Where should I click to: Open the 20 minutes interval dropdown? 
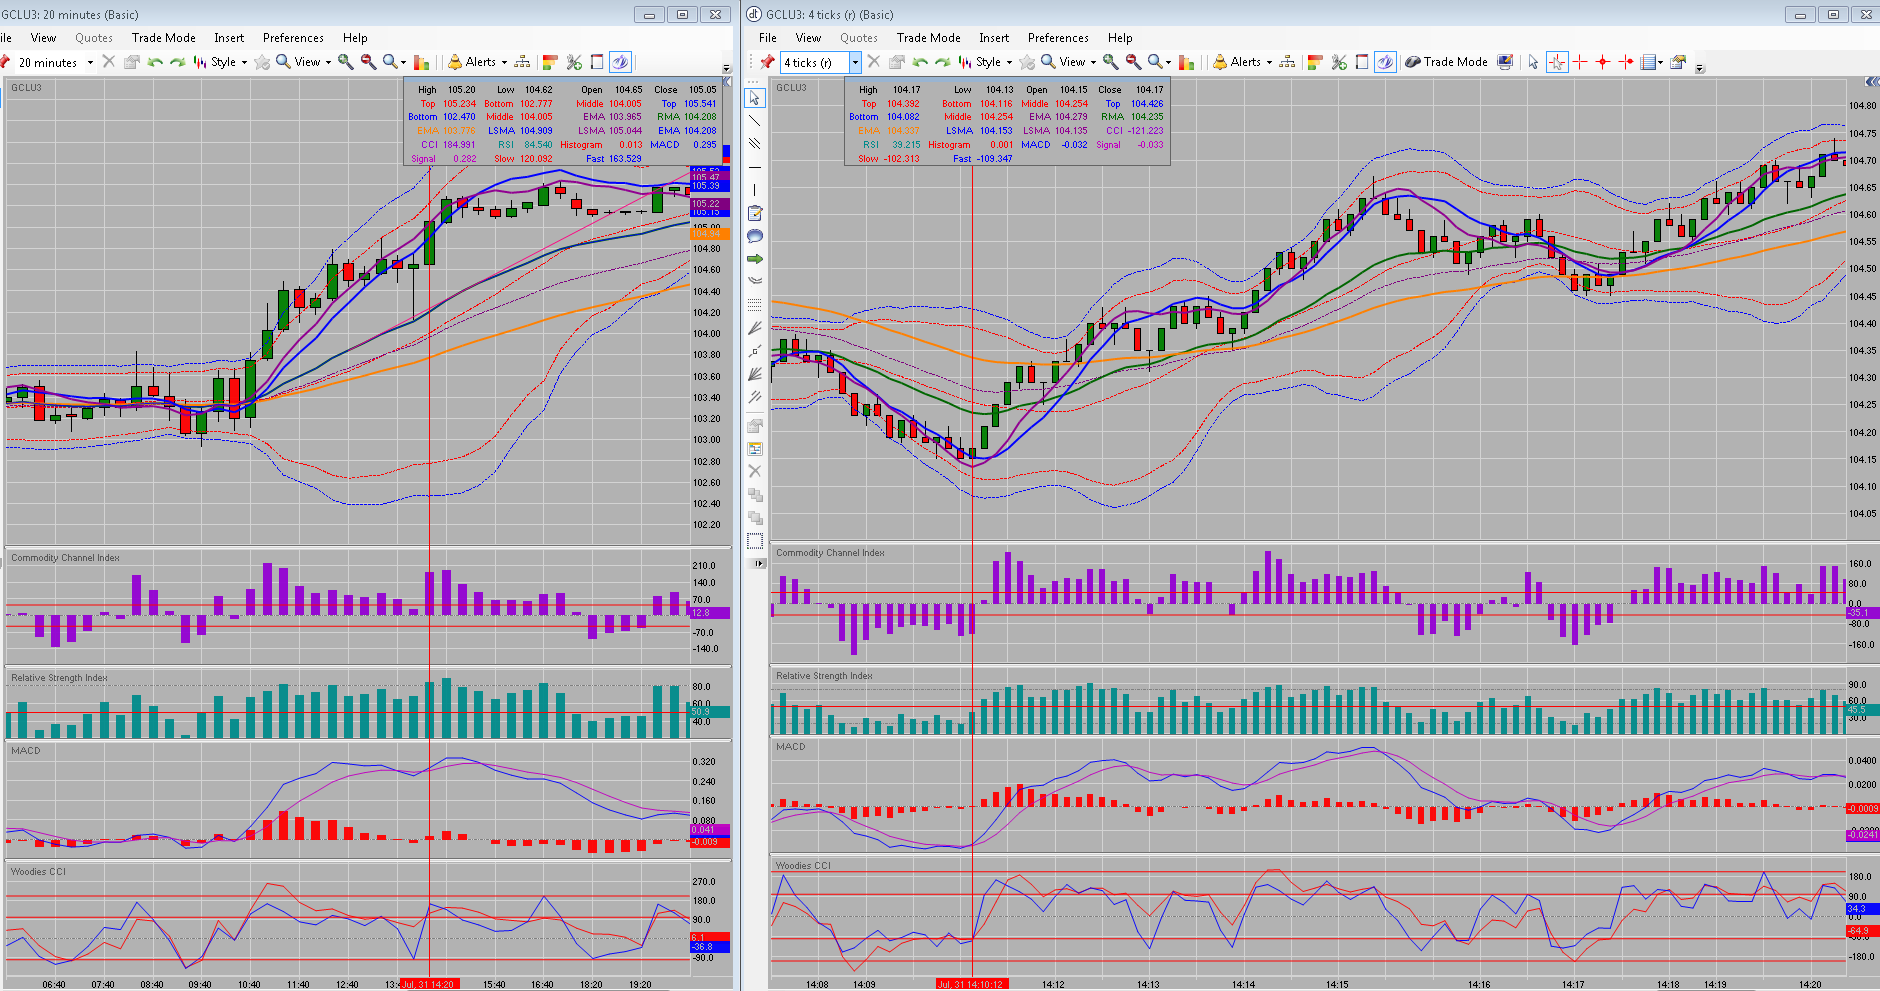(x=90, y=62)
